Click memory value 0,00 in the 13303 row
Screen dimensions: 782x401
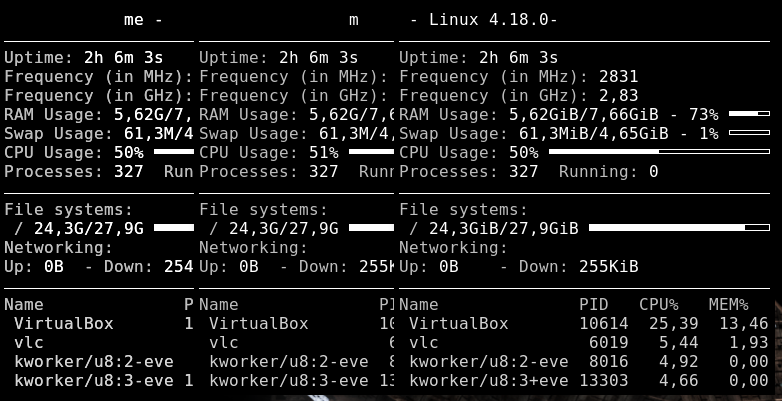[x=749, y=380]
